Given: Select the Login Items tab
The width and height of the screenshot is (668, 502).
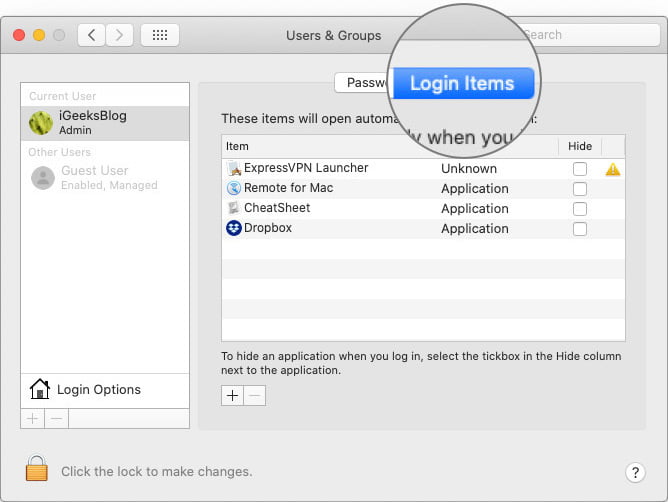Looking at the screenshot, I should point(463,83).
